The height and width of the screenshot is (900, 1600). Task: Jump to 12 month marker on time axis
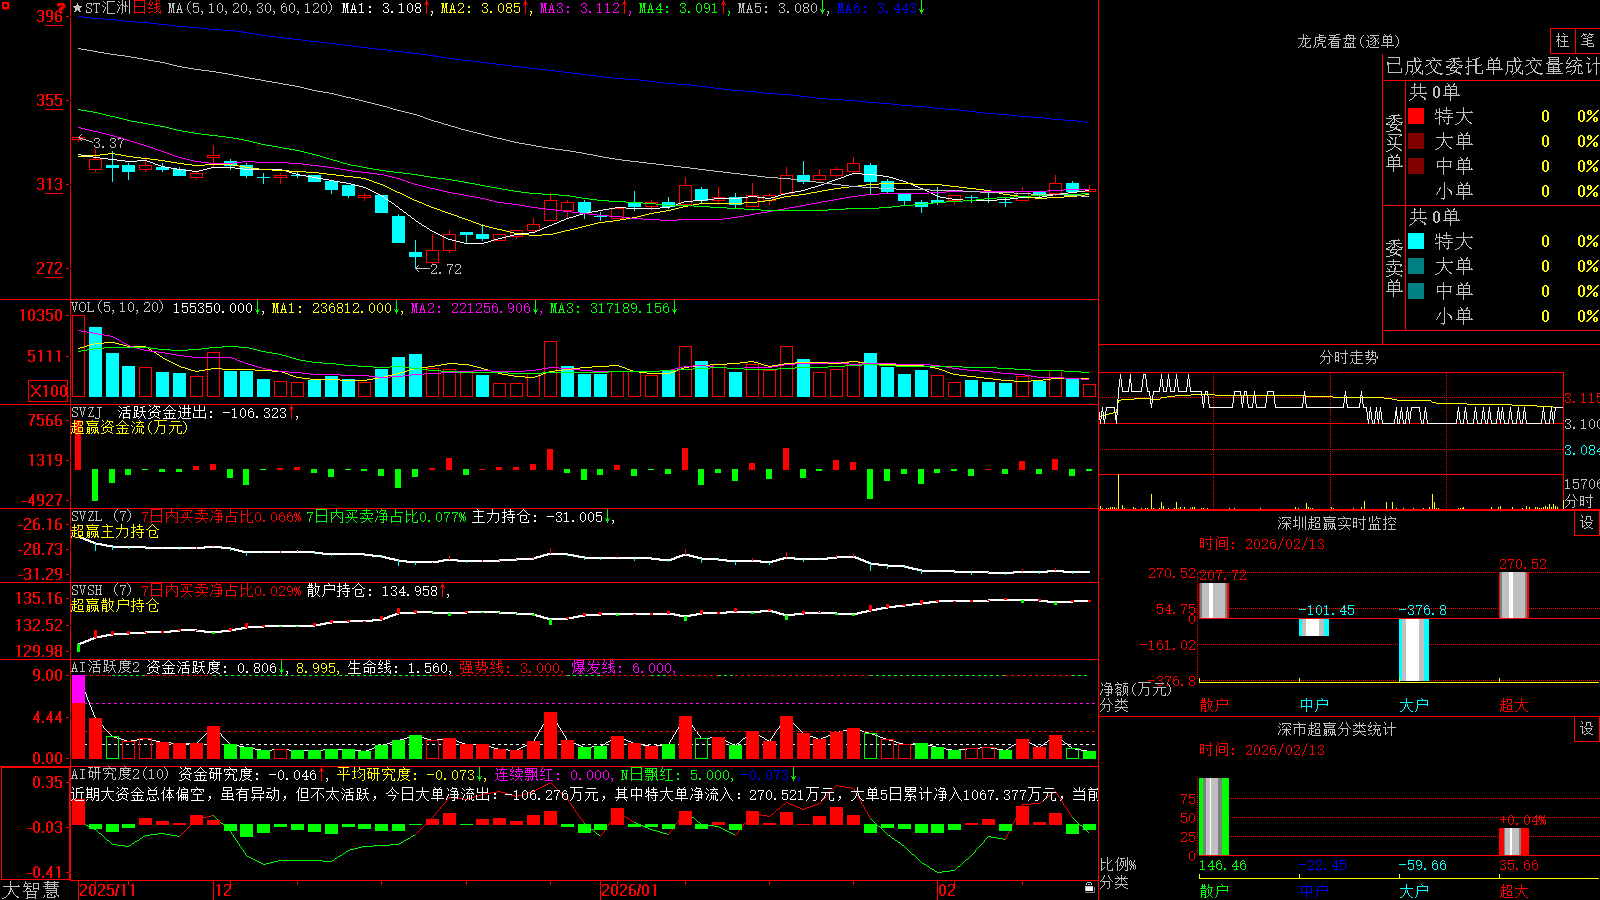pos(223,890)
